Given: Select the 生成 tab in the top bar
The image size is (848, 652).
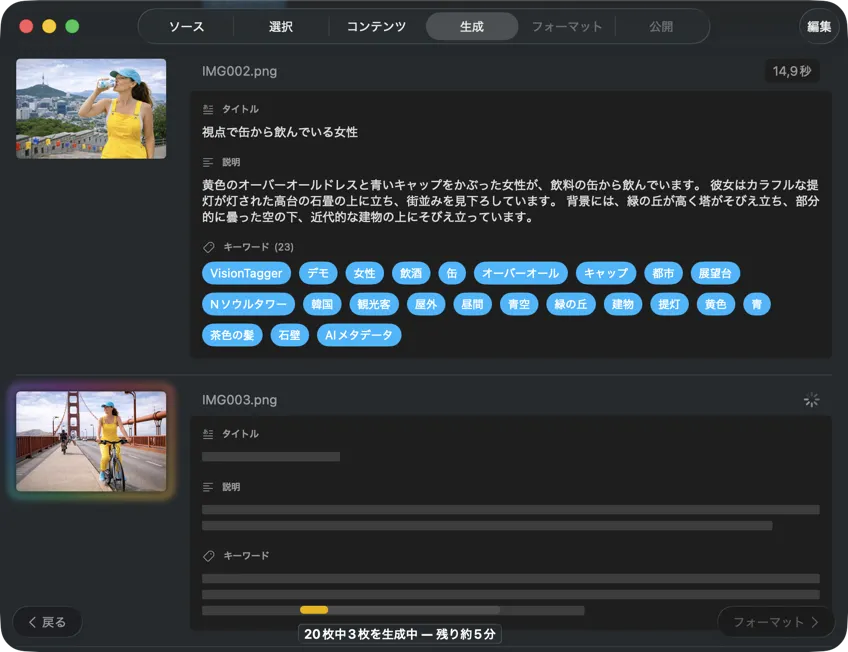Looking at the screenshot, I should 471,26.
